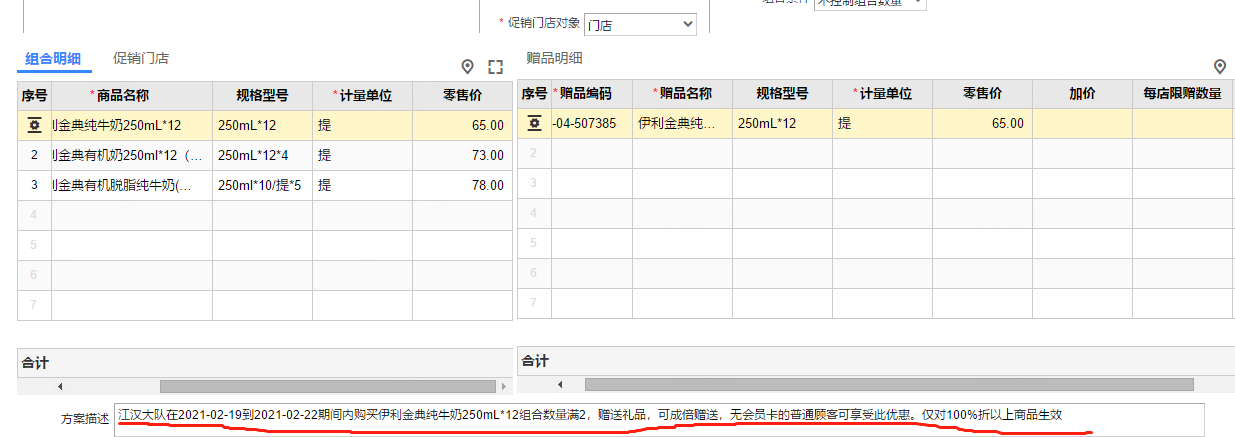The image size is (1235, 437).
Task: Click row number 3 in 组合明细 table
Action: coord(34,186)
